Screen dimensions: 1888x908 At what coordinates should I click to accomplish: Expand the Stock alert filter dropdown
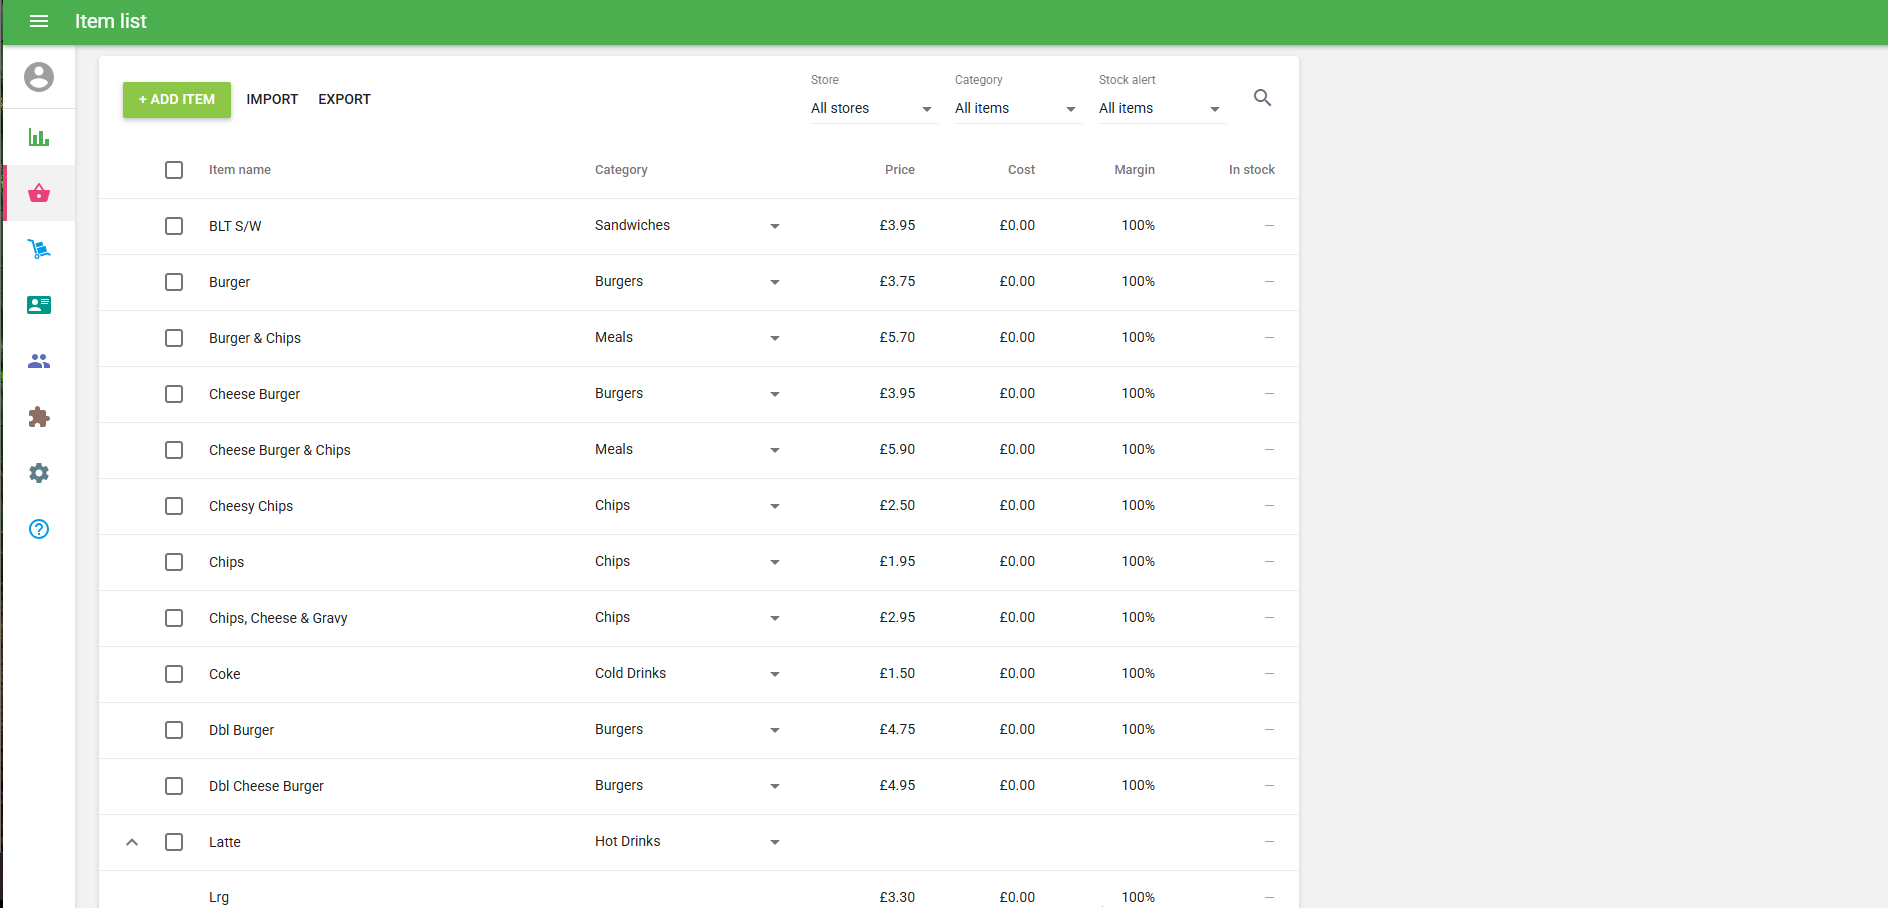click(1159, 108)
